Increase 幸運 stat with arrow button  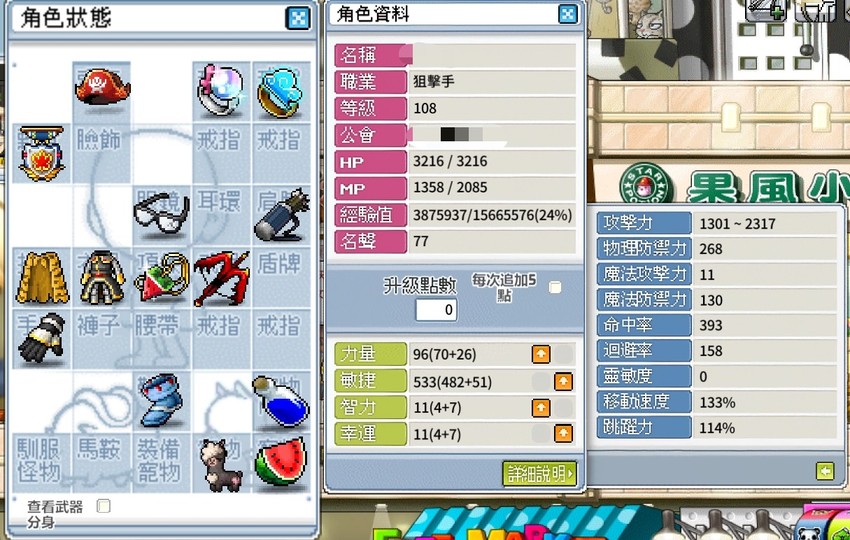click(563, 433)
